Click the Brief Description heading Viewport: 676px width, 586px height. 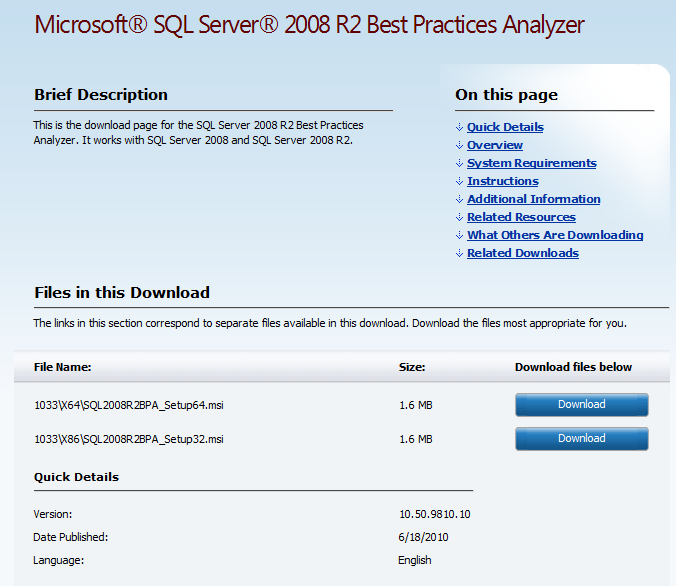tap(101, 94)
